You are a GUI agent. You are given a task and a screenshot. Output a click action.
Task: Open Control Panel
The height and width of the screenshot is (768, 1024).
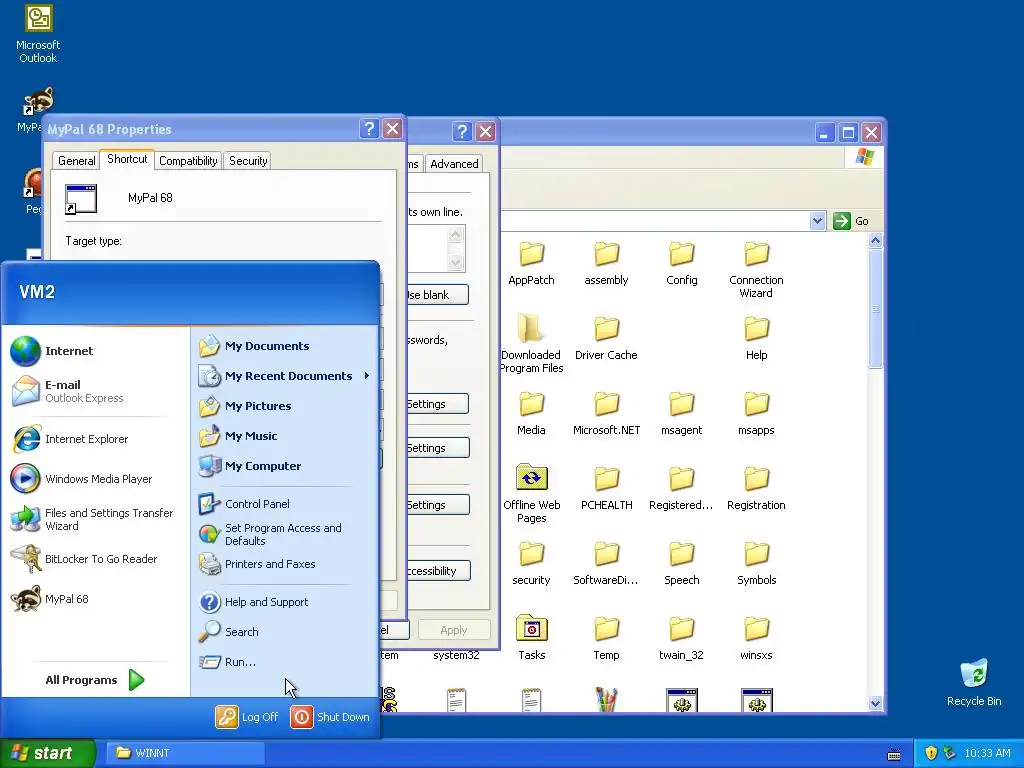pos(244,504)
